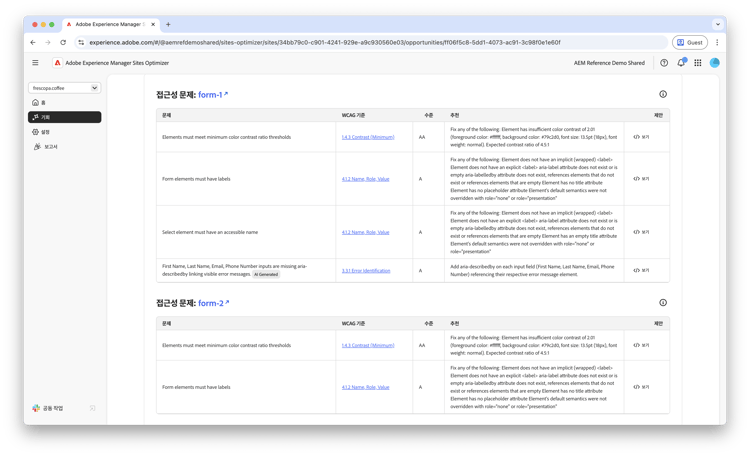This screenshot has width=750, height=456.
Task: Open a new browser tab
Action: (x=168, y=24)
